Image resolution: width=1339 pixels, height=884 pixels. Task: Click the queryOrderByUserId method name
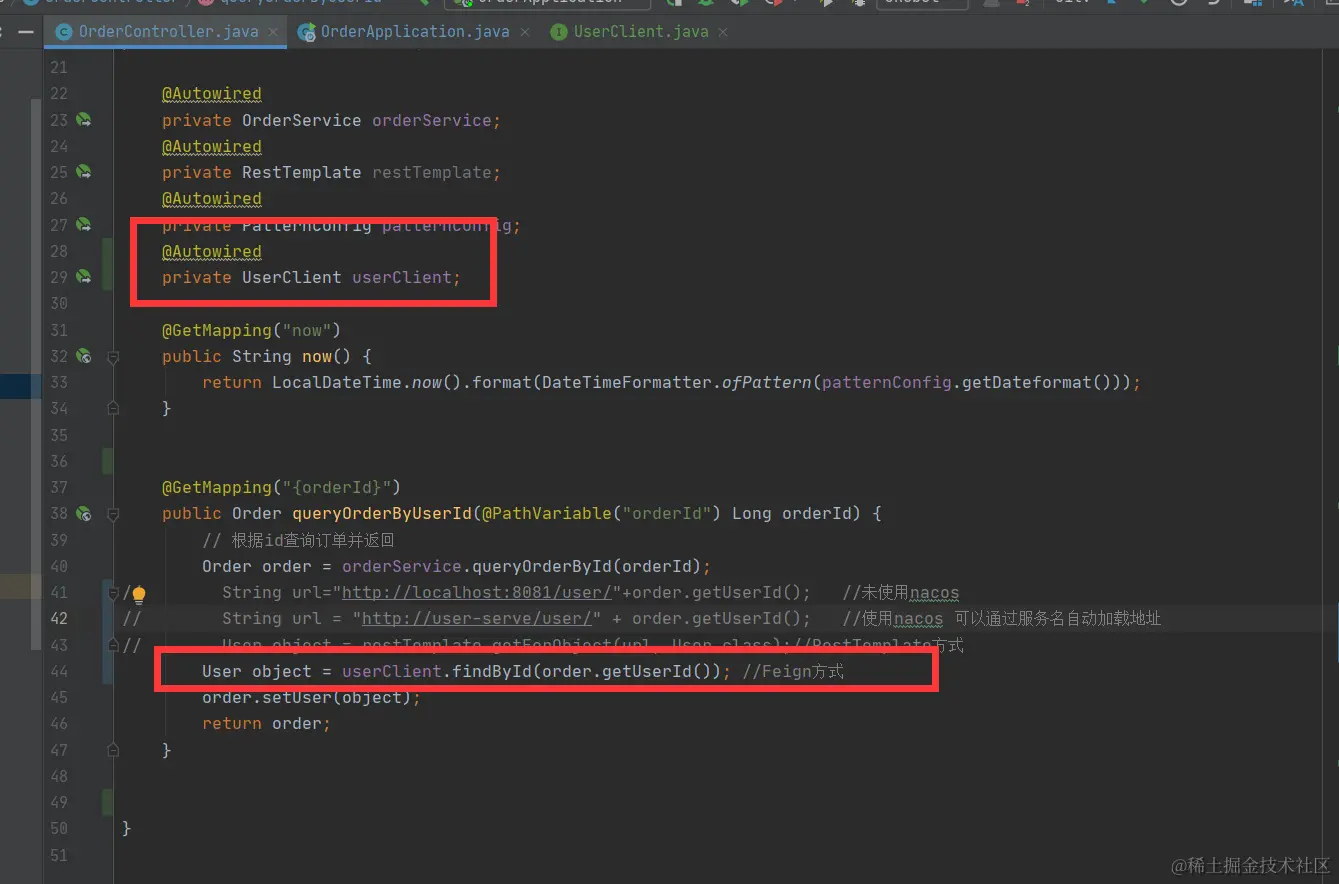tap(382, 513)
